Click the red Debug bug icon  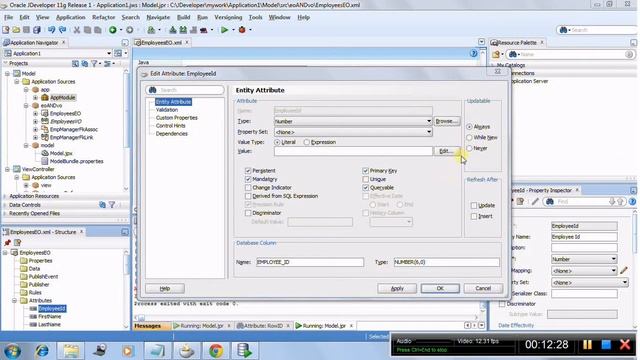click(x=242, y=30)
